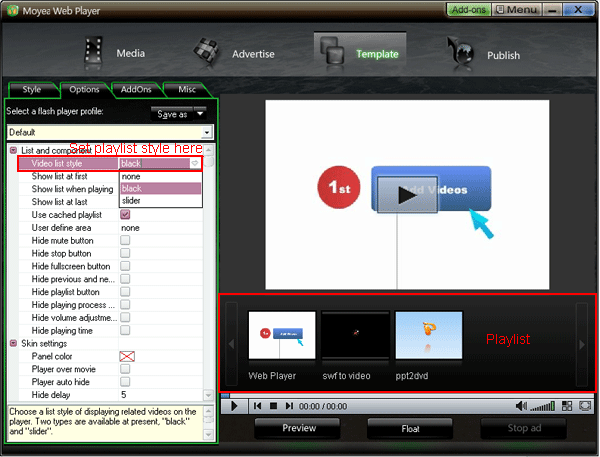
Task: Select the Template section icon
Action: [334, 50]
